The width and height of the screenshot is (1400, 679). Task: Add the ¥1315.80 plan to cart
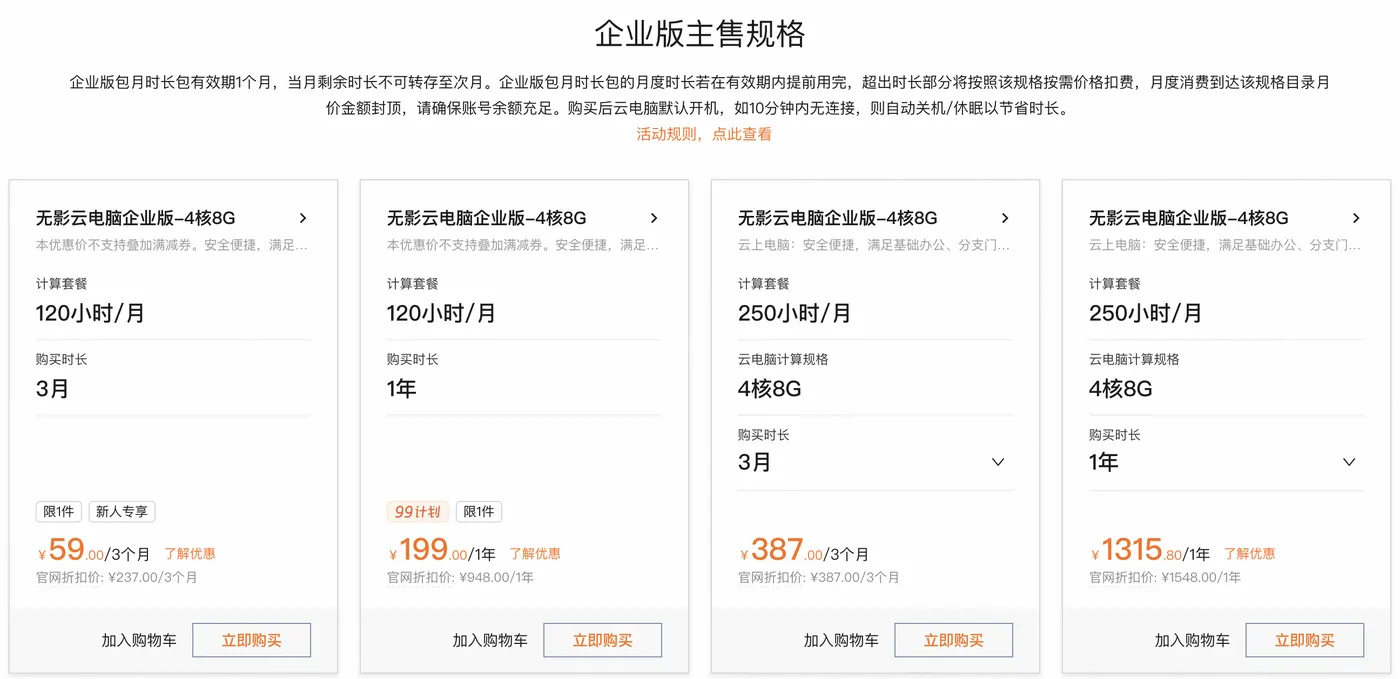tap(1192, 640)
